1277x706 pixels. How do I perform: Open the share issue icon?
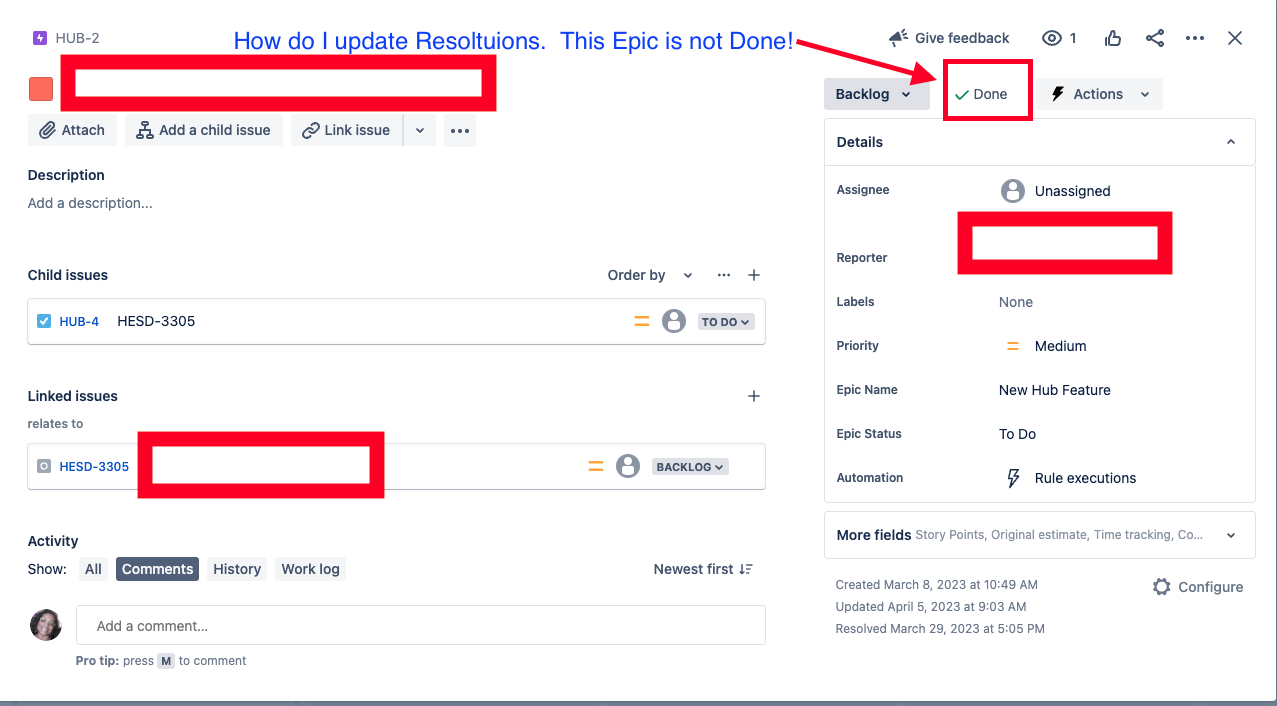click(x=1155, y=38)
